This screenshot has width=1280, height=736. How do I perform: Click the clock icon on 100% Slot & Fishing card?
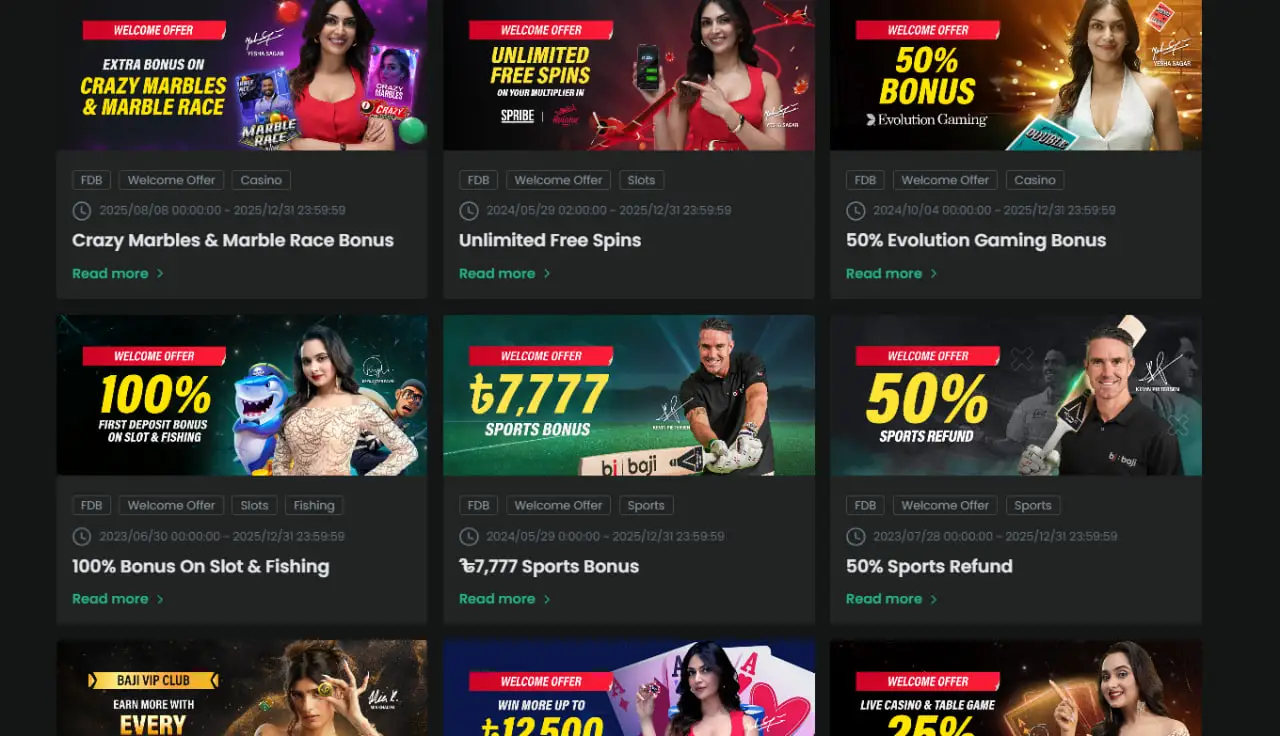click(81, 537)
